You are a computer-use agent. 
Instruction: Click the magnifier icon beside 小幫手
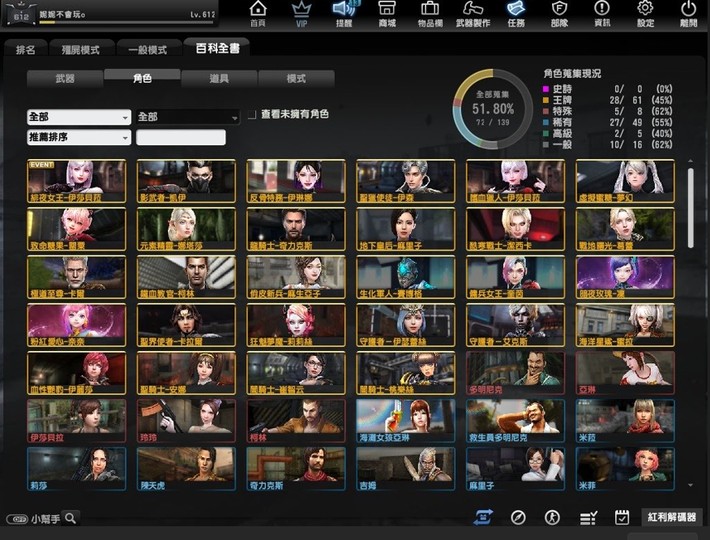coord(71,518)
